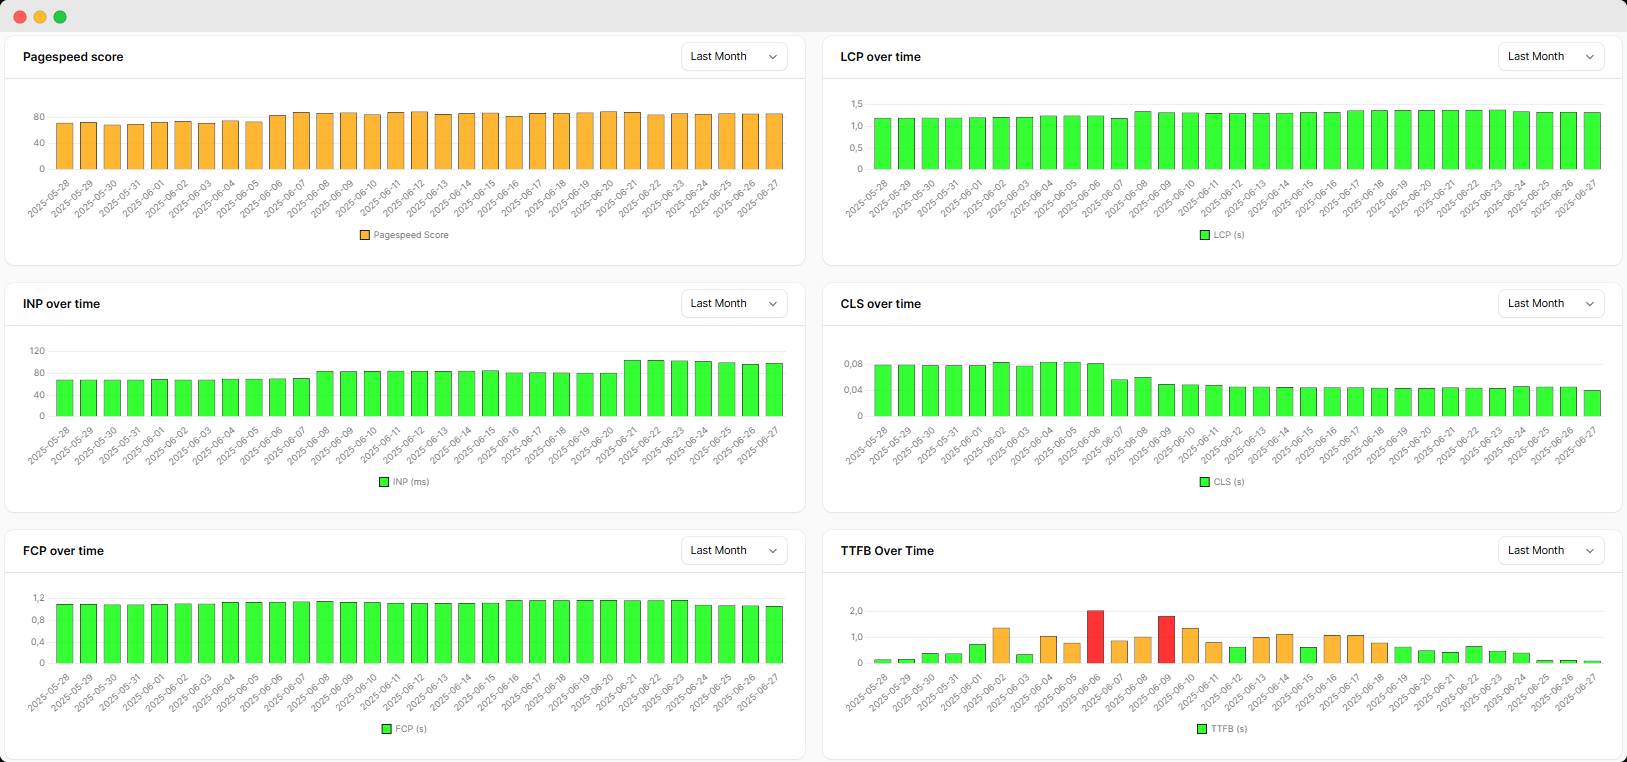Toggle CLS (s) legend green swatch
This screenshot has height=762, width=1627.
(x=1205, y=482)
